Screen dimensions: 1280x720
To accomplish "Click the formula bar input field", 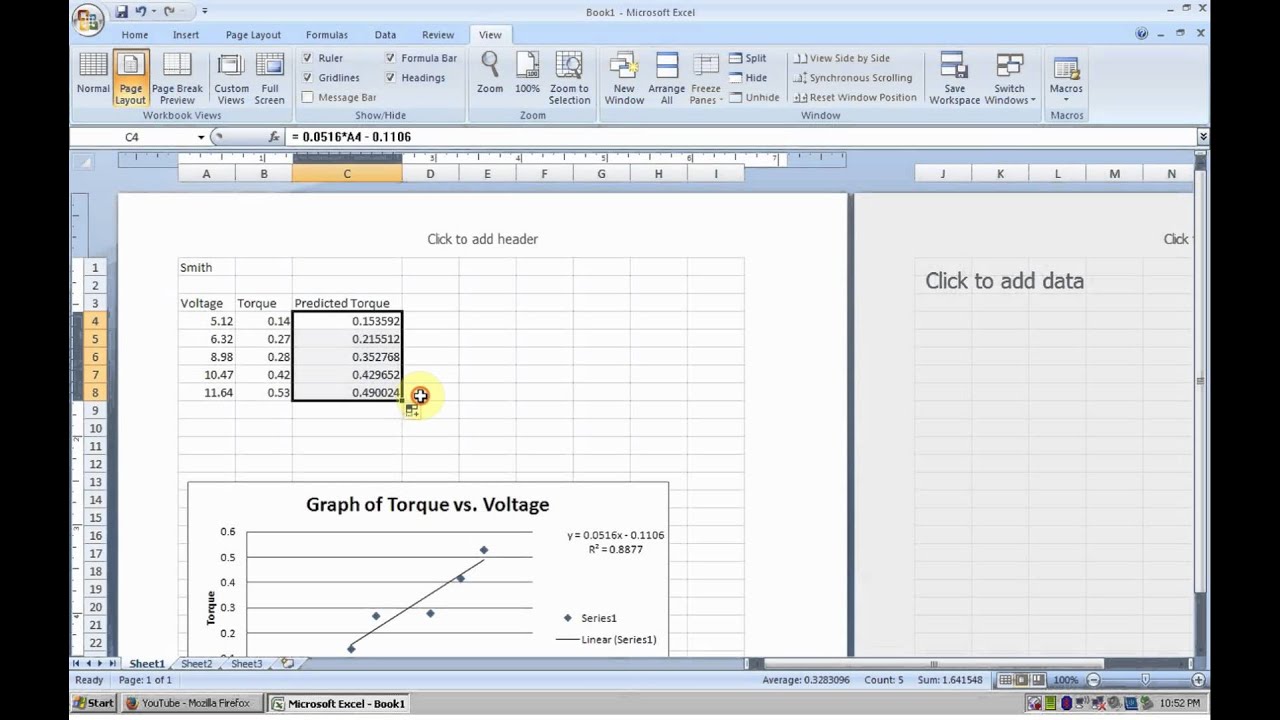I will (x=740, y=136).
